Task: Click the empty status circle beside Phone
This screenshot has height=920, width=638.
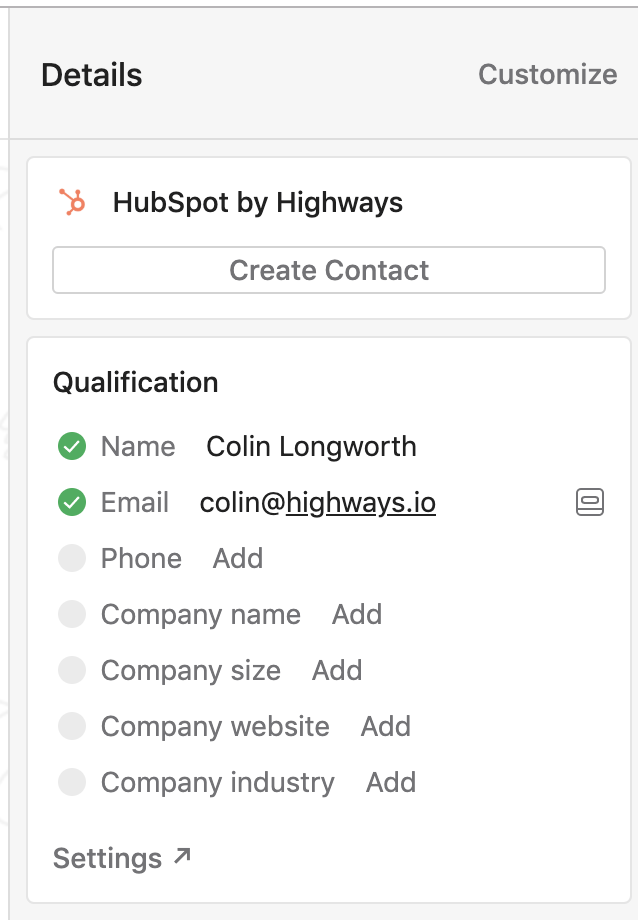Action: [72, 558]
